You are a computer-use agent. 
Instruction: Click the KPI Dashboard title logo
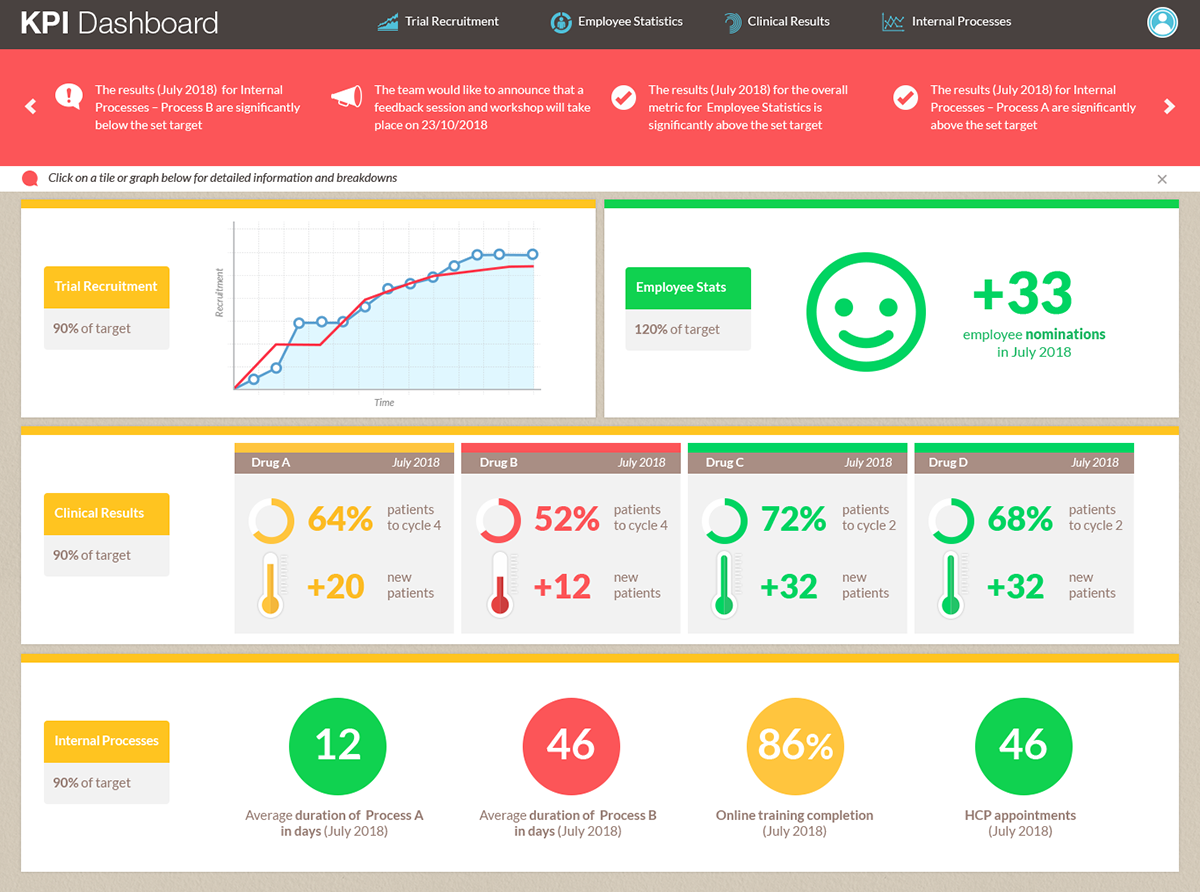119,23
